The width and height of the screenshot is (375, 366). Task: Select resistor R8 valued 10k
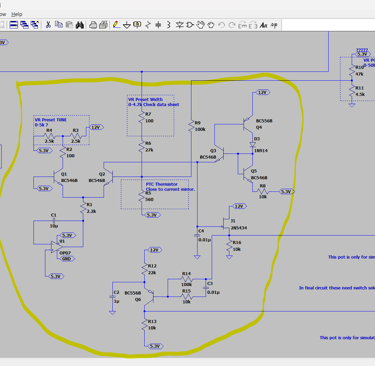point(263,191)
